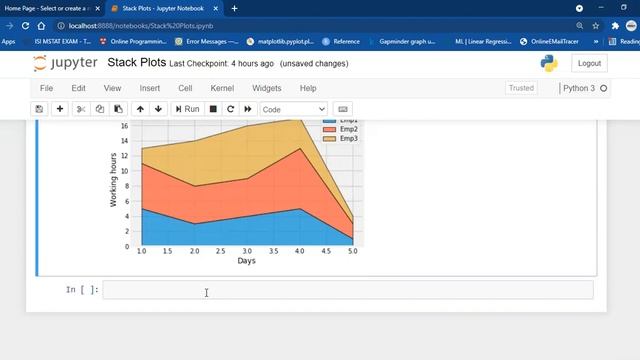Viewport: 640px width, 360px height.
Task: Open the tab search dropdown circle in title bar
Action: [x=579, y=8]
